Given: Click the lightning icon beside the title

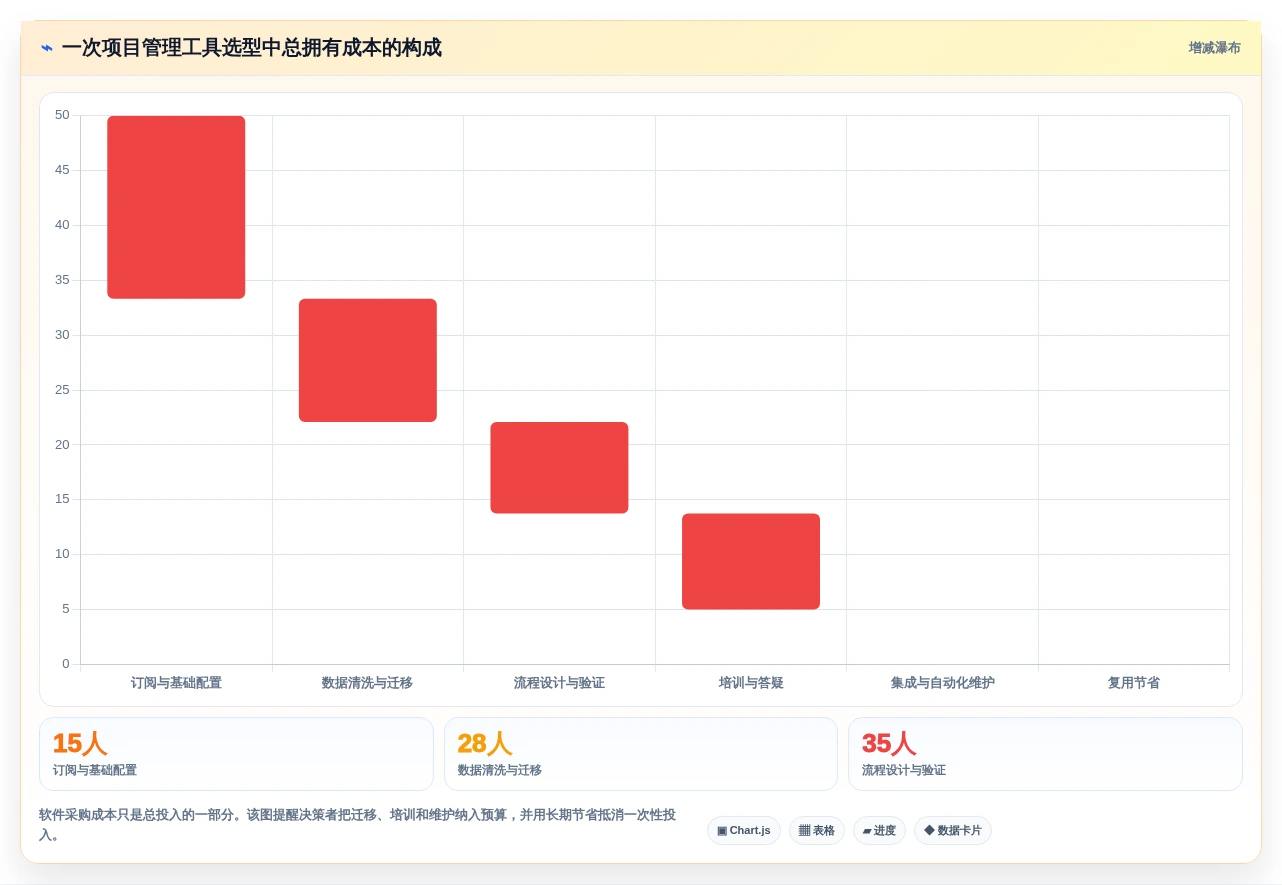Looking at the screenshot, I should click(x=46, y=48).
